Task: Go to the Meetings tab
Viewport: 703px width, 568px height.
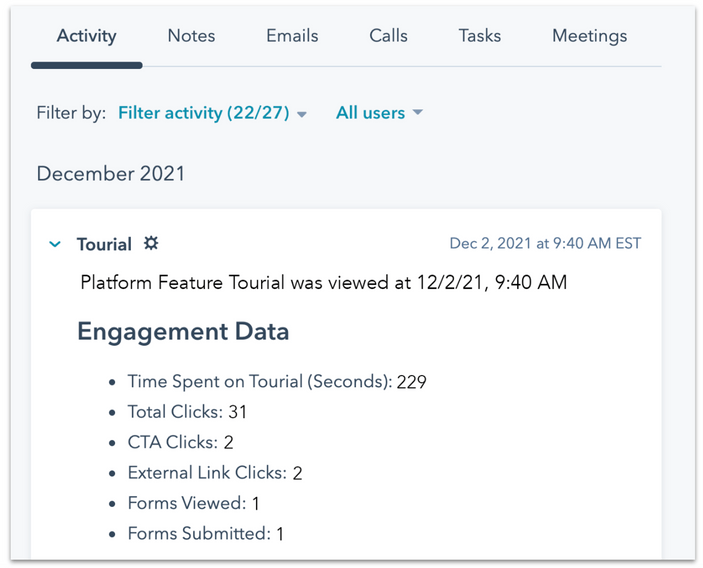Action: [590, 36]
